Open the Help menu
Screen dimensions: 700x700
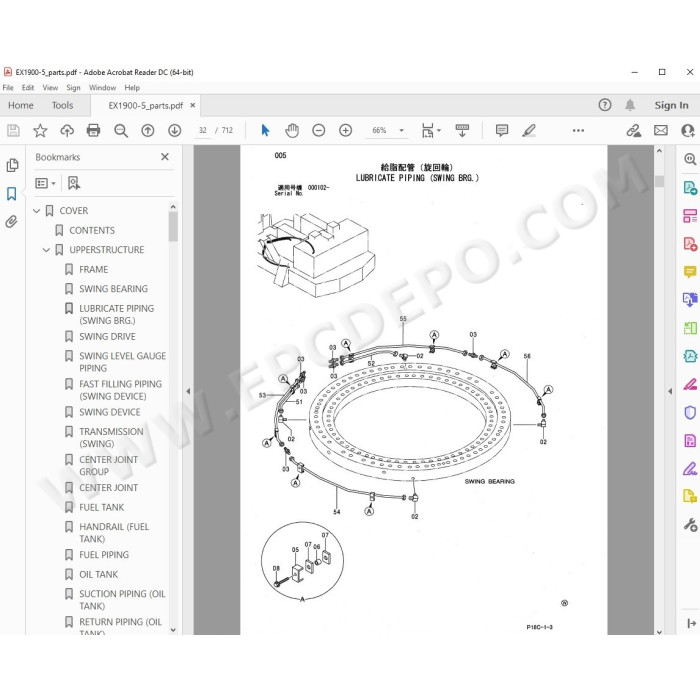click(x=132, y=88)
